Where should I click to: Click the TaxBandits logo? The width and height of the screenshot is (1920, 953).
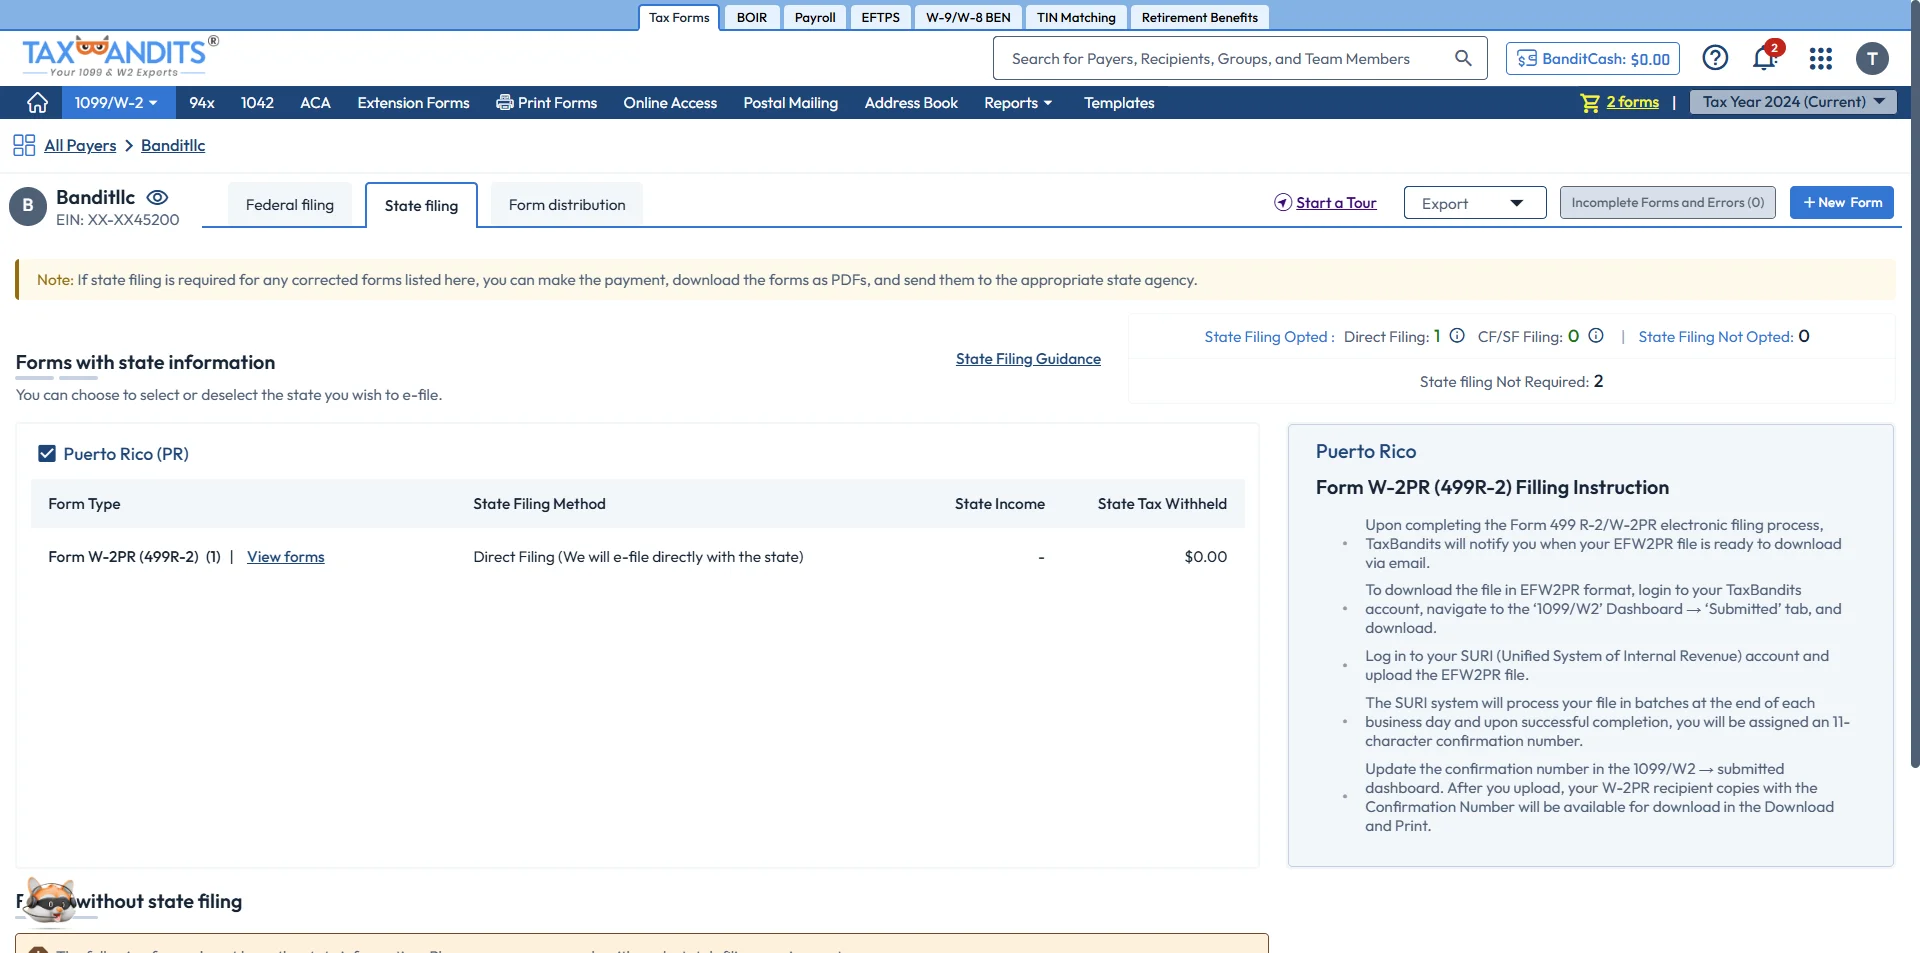coord(120,56)
